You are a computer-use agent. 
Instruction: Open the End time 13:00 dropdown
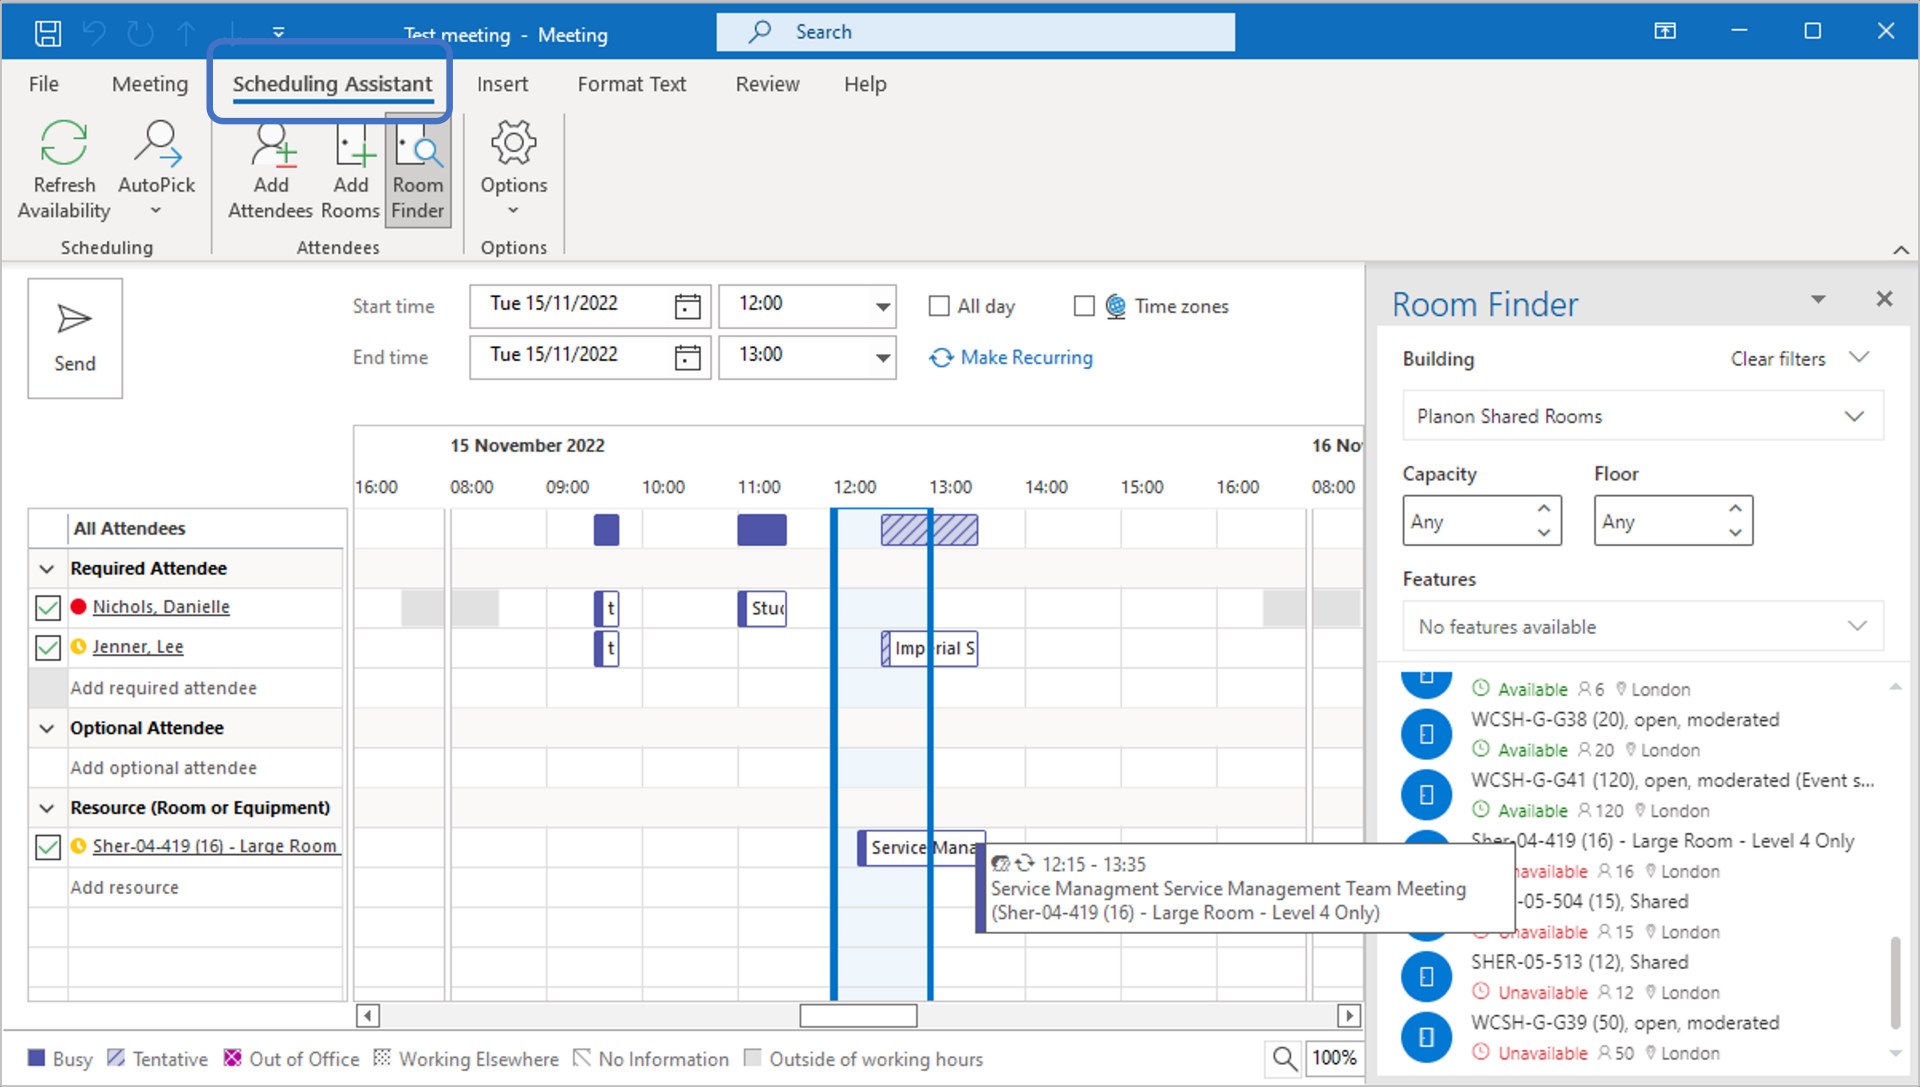point(882,357)
